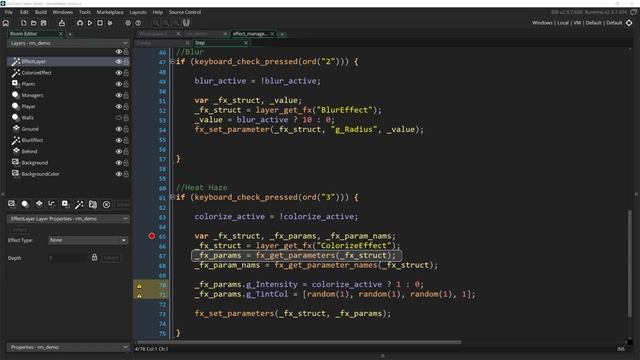The height and width of the screenshot is (360, 640).
Task: Open the Build menu
Action: click(x=41, y=12)
